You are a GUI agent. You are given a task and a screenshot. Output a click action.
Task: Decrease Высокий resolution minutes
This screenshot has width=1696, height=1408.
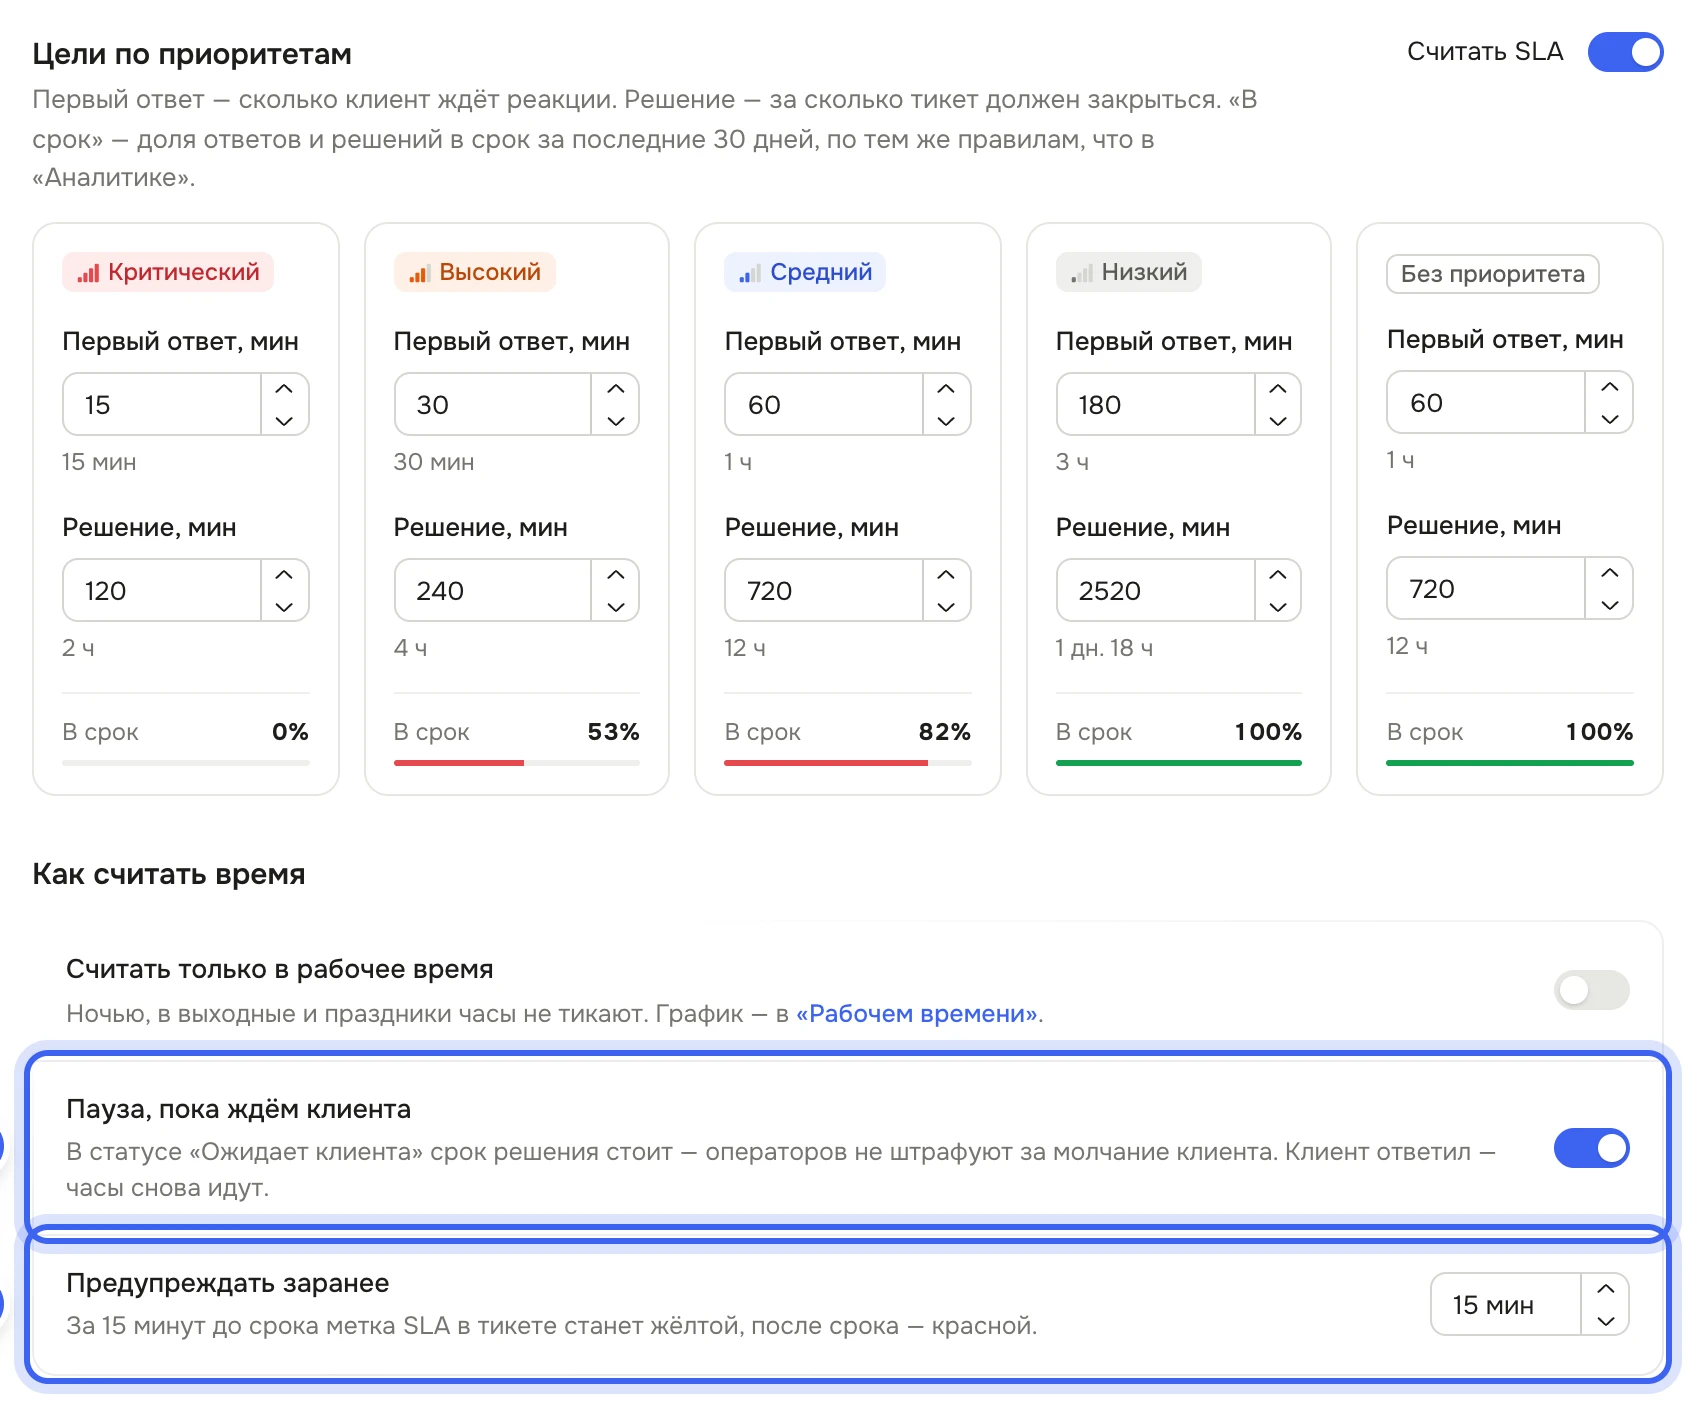[616, 607]
